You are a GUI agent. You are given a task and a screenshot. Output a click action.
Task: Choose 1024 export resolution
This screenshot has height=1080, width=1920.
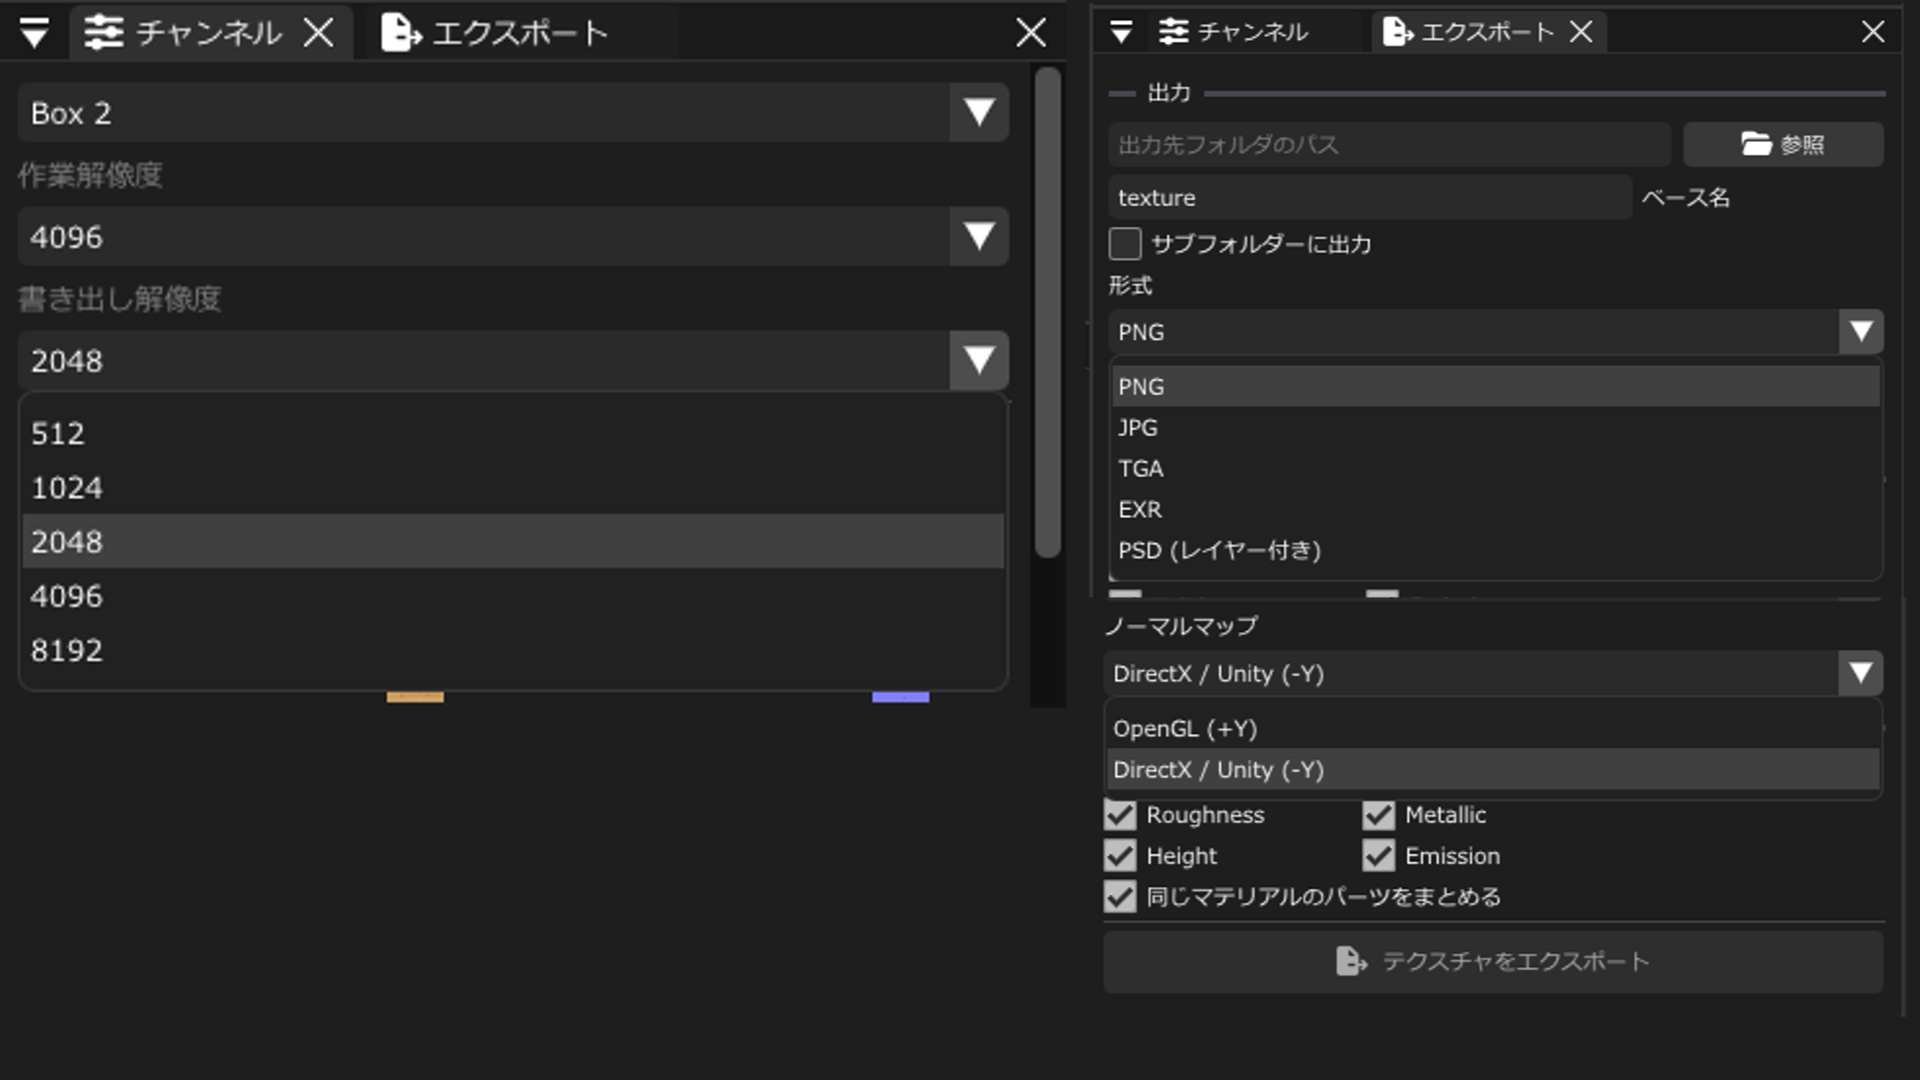click(513, 487)
